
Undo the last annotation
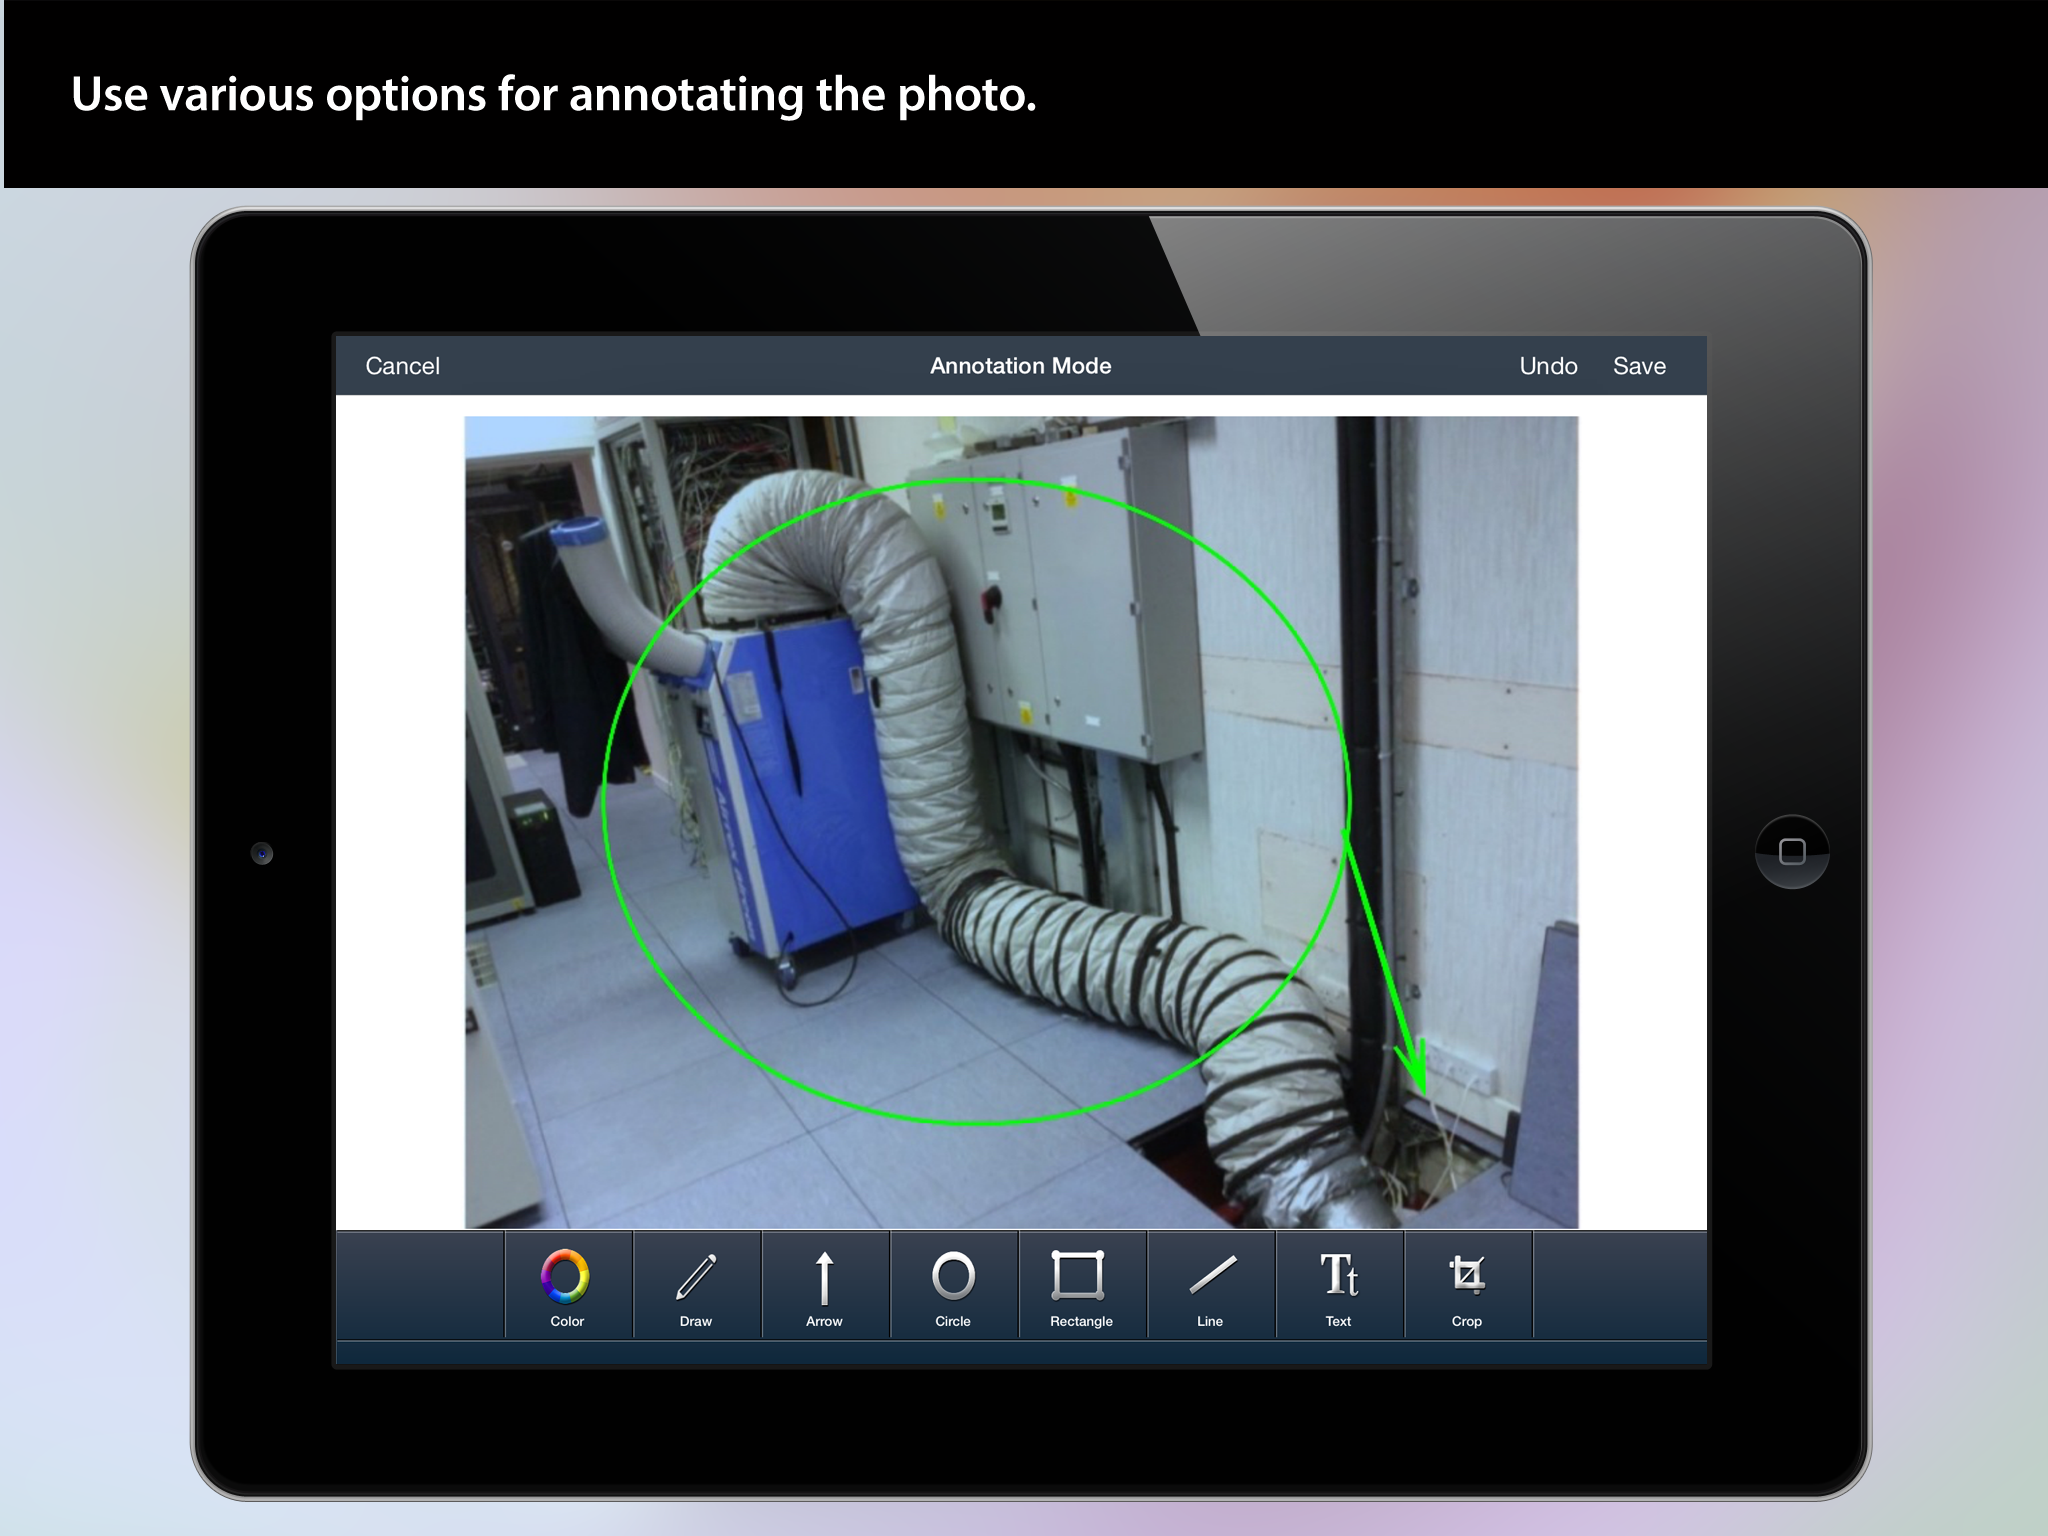pyautogui.click(x=1548, y=366)
